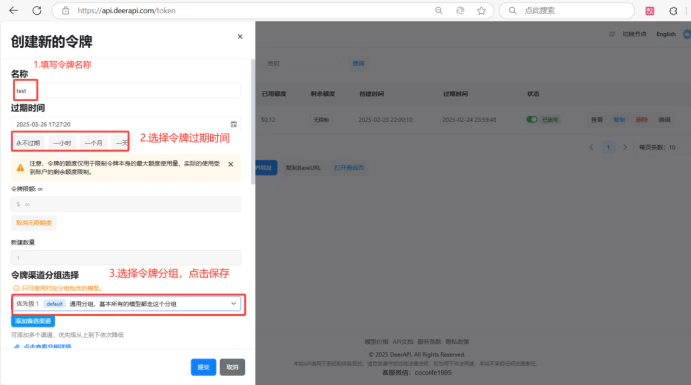Click the info icon before 只可使用对应分组 hint
The width and height of the screenshot is (691, 385).
click(16, 288)
